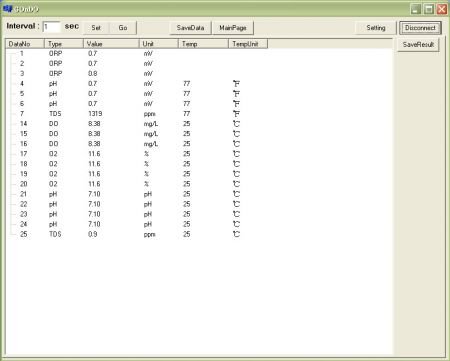Click the app icon in the title bar
This screenshot has height=361, width=450.
click(7, 8)
